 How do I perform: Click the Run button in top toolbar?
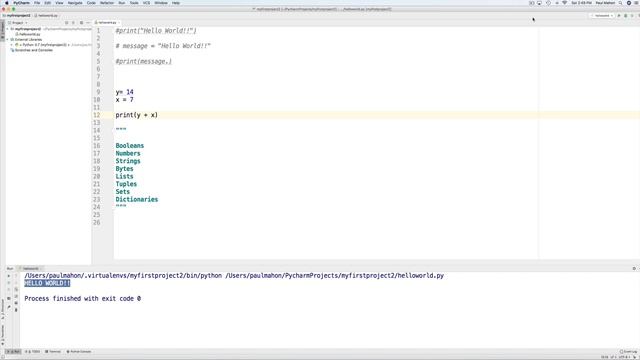pyautogui.click(x=619, y=16)
